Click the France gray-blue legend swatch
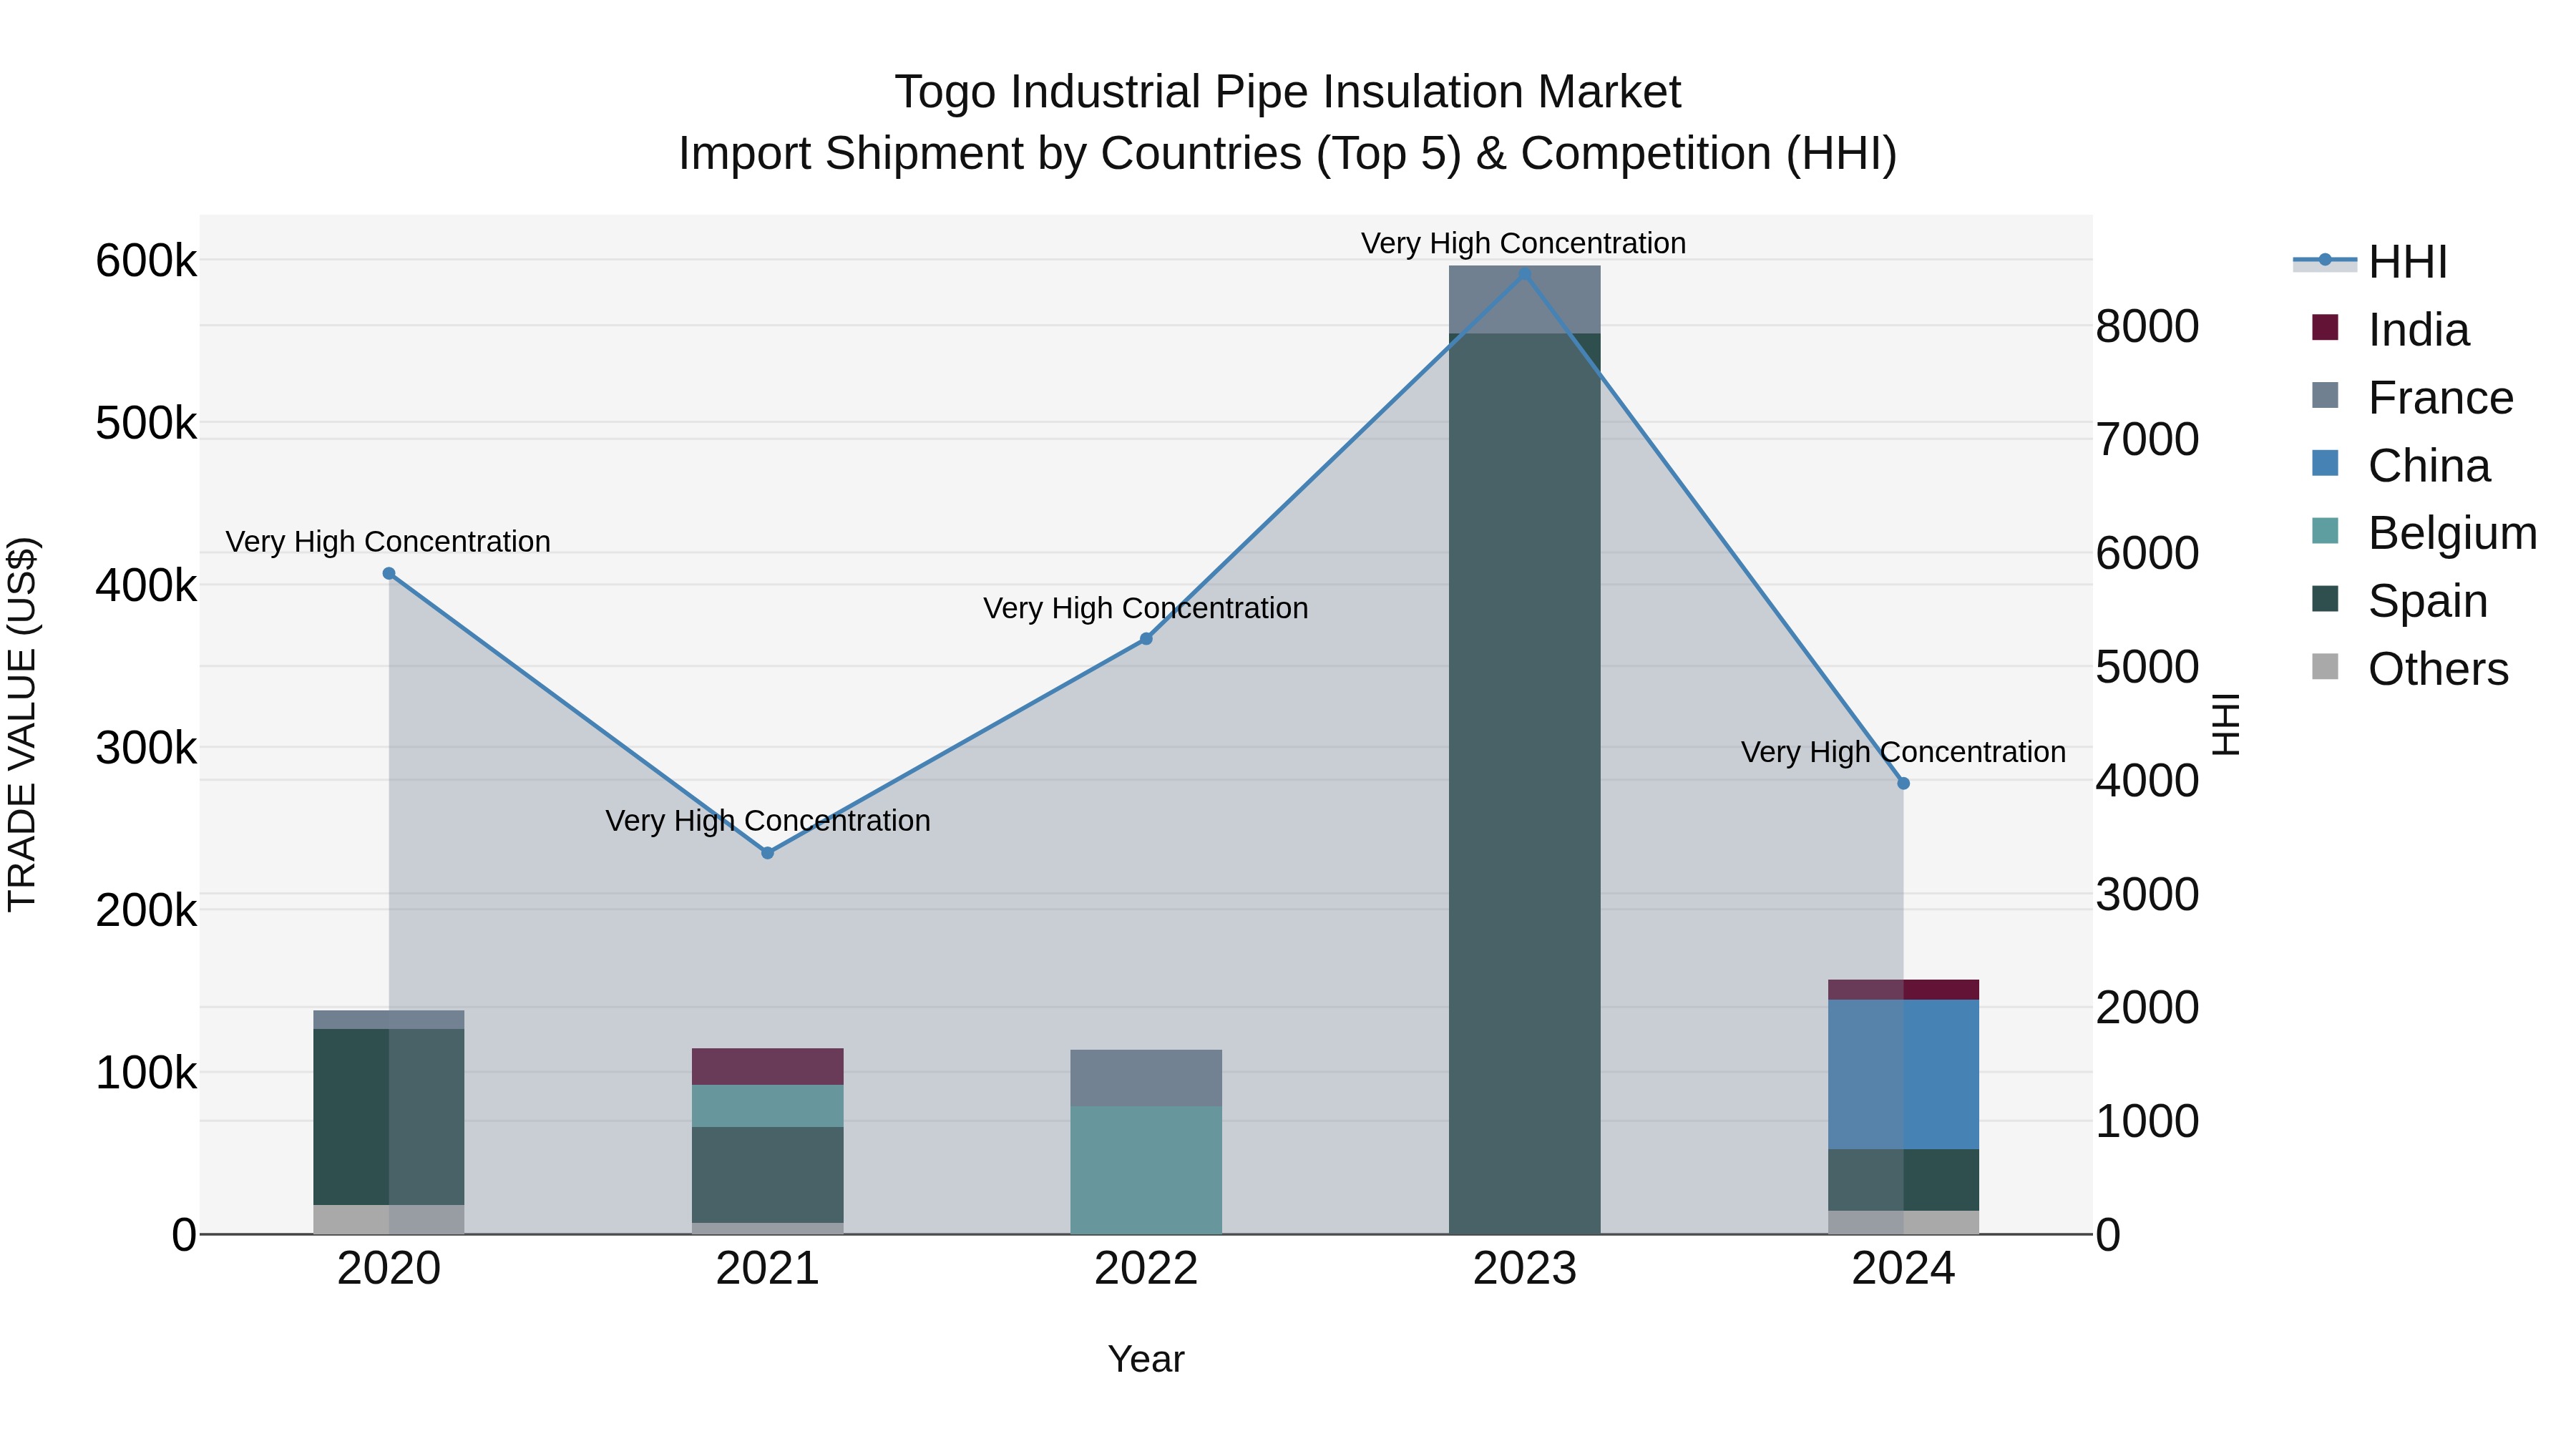Viewport: 2576px width, 1449px height. (x=2325, y=395)
